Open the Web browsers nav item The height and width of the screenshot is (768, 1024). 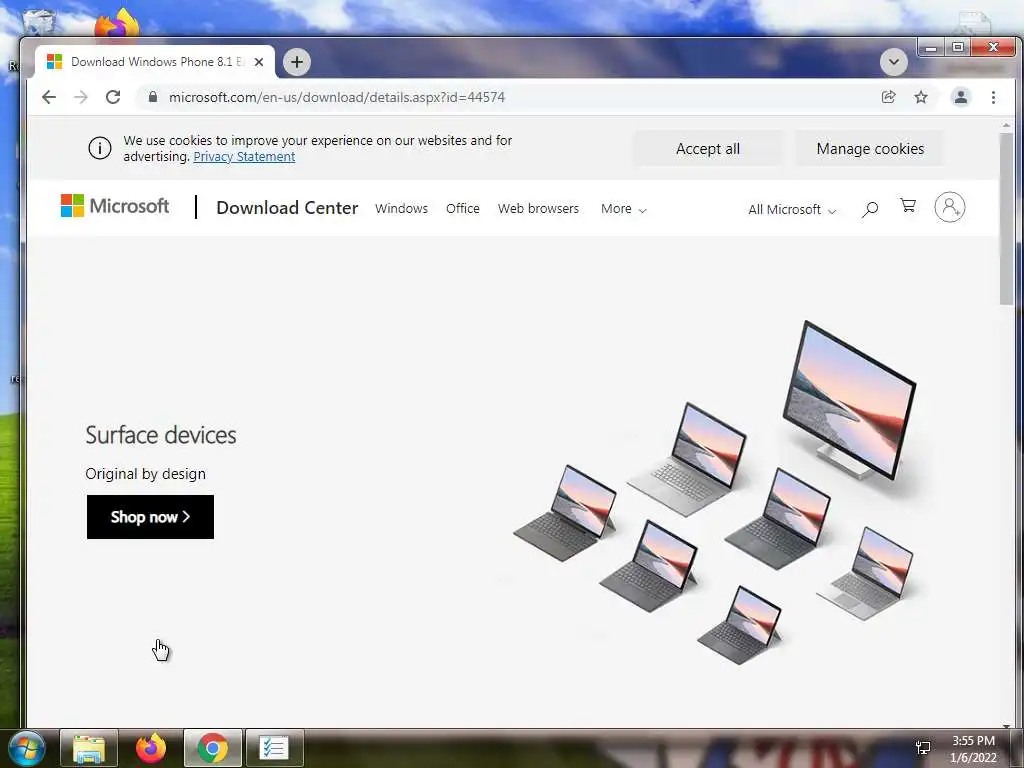pos(538,208)
